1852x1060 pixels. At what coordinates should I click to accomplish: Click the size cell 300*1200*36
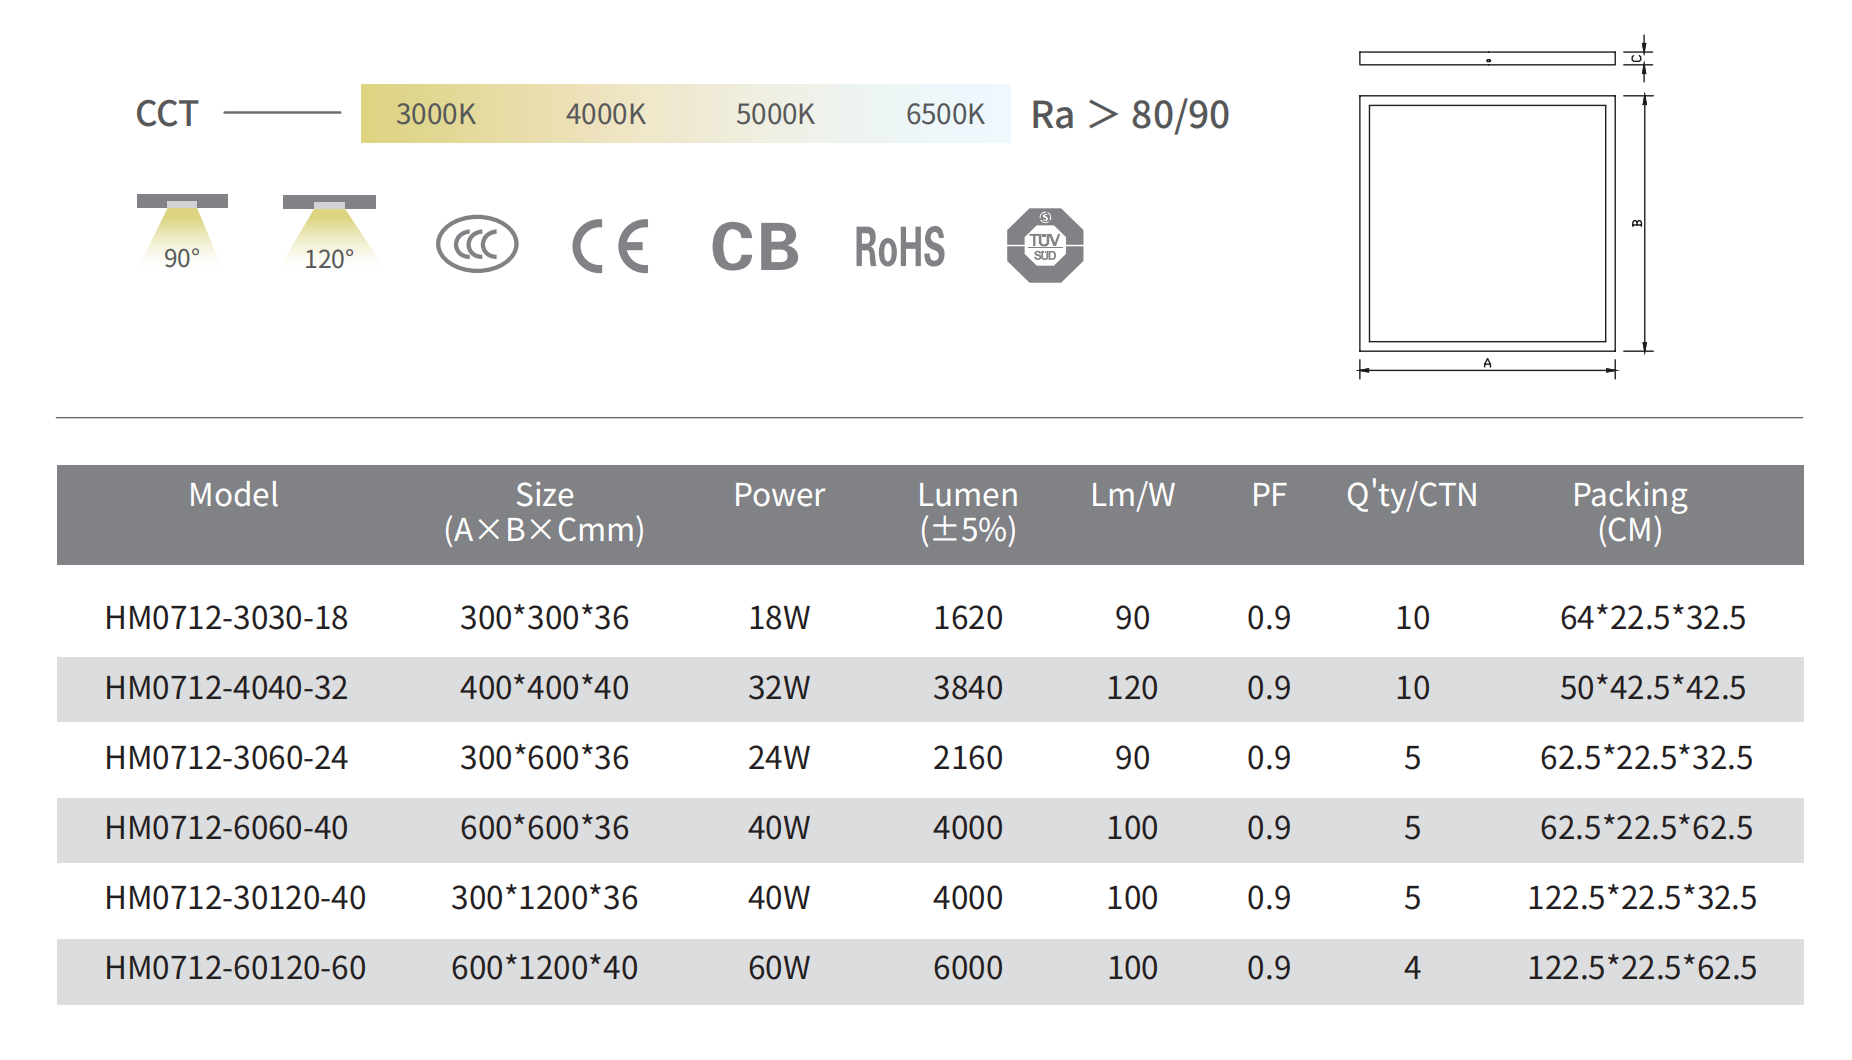click(x=544, y=898)
